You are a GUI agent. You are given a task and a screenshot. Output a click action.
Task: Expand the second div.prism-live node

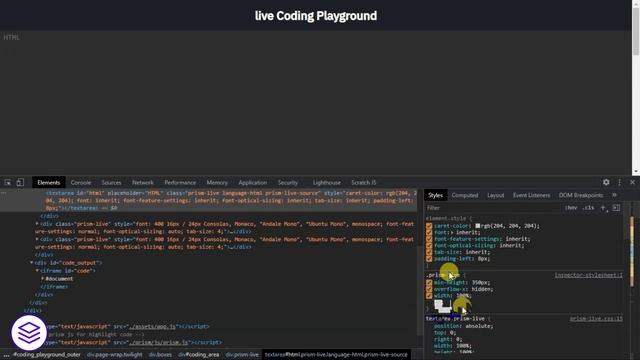click(37, 239)
